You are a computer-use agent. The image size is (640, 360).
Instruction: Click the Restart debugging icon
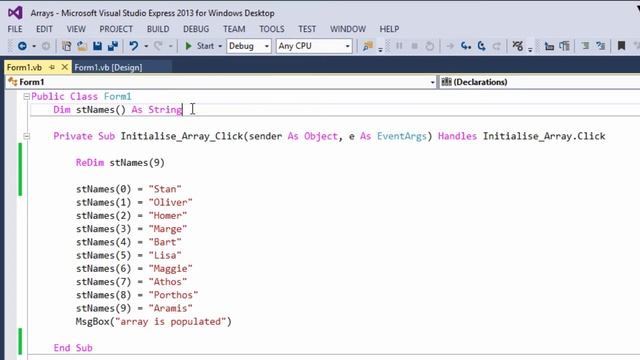429,46
